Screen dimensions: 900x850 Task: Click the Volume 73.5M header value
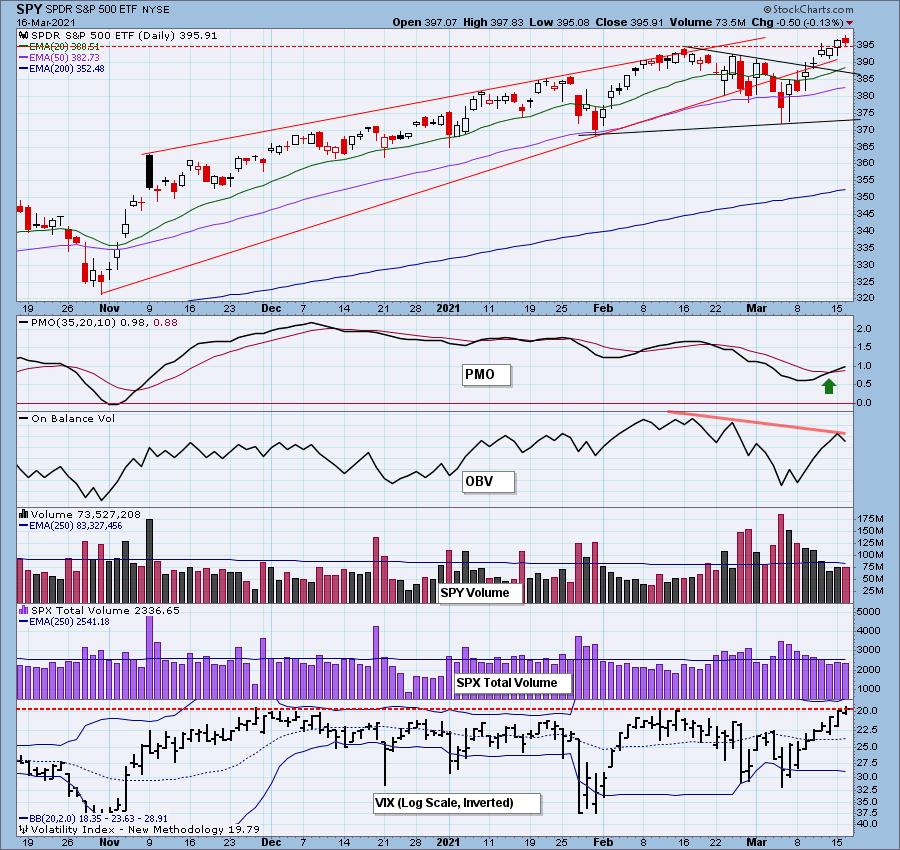pos(707,22)
